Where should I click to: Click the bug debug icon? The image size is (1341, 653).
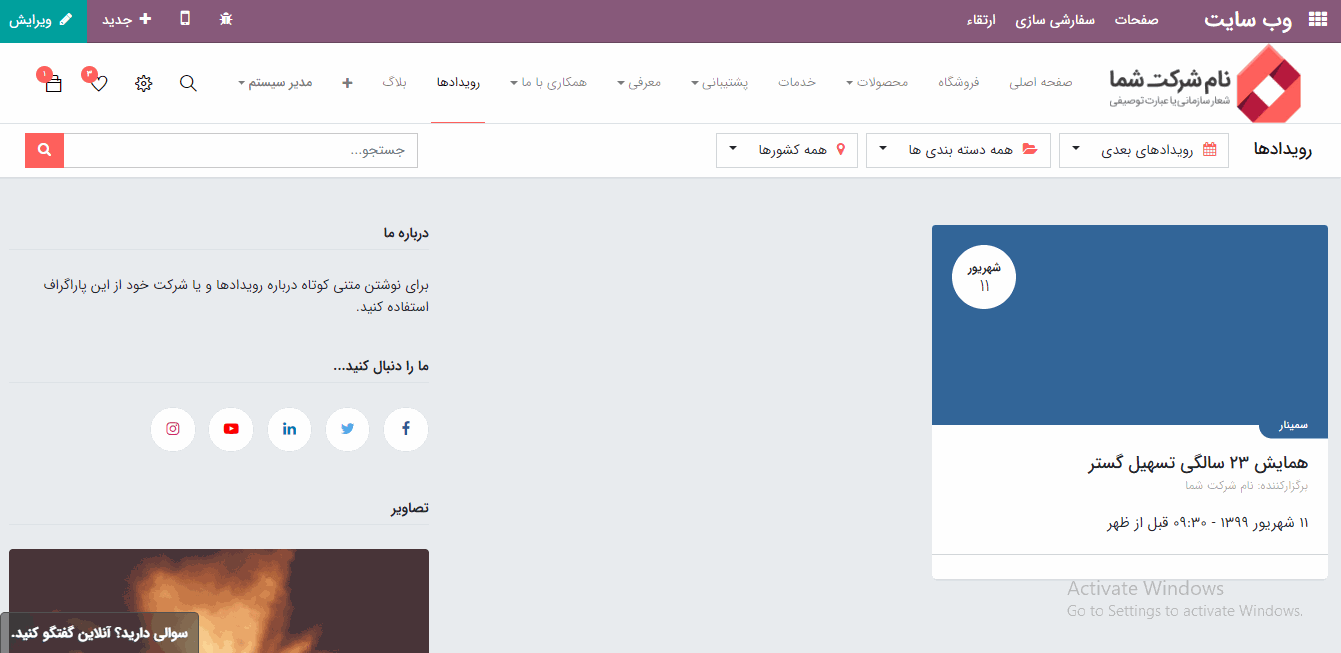coord(226,19)
